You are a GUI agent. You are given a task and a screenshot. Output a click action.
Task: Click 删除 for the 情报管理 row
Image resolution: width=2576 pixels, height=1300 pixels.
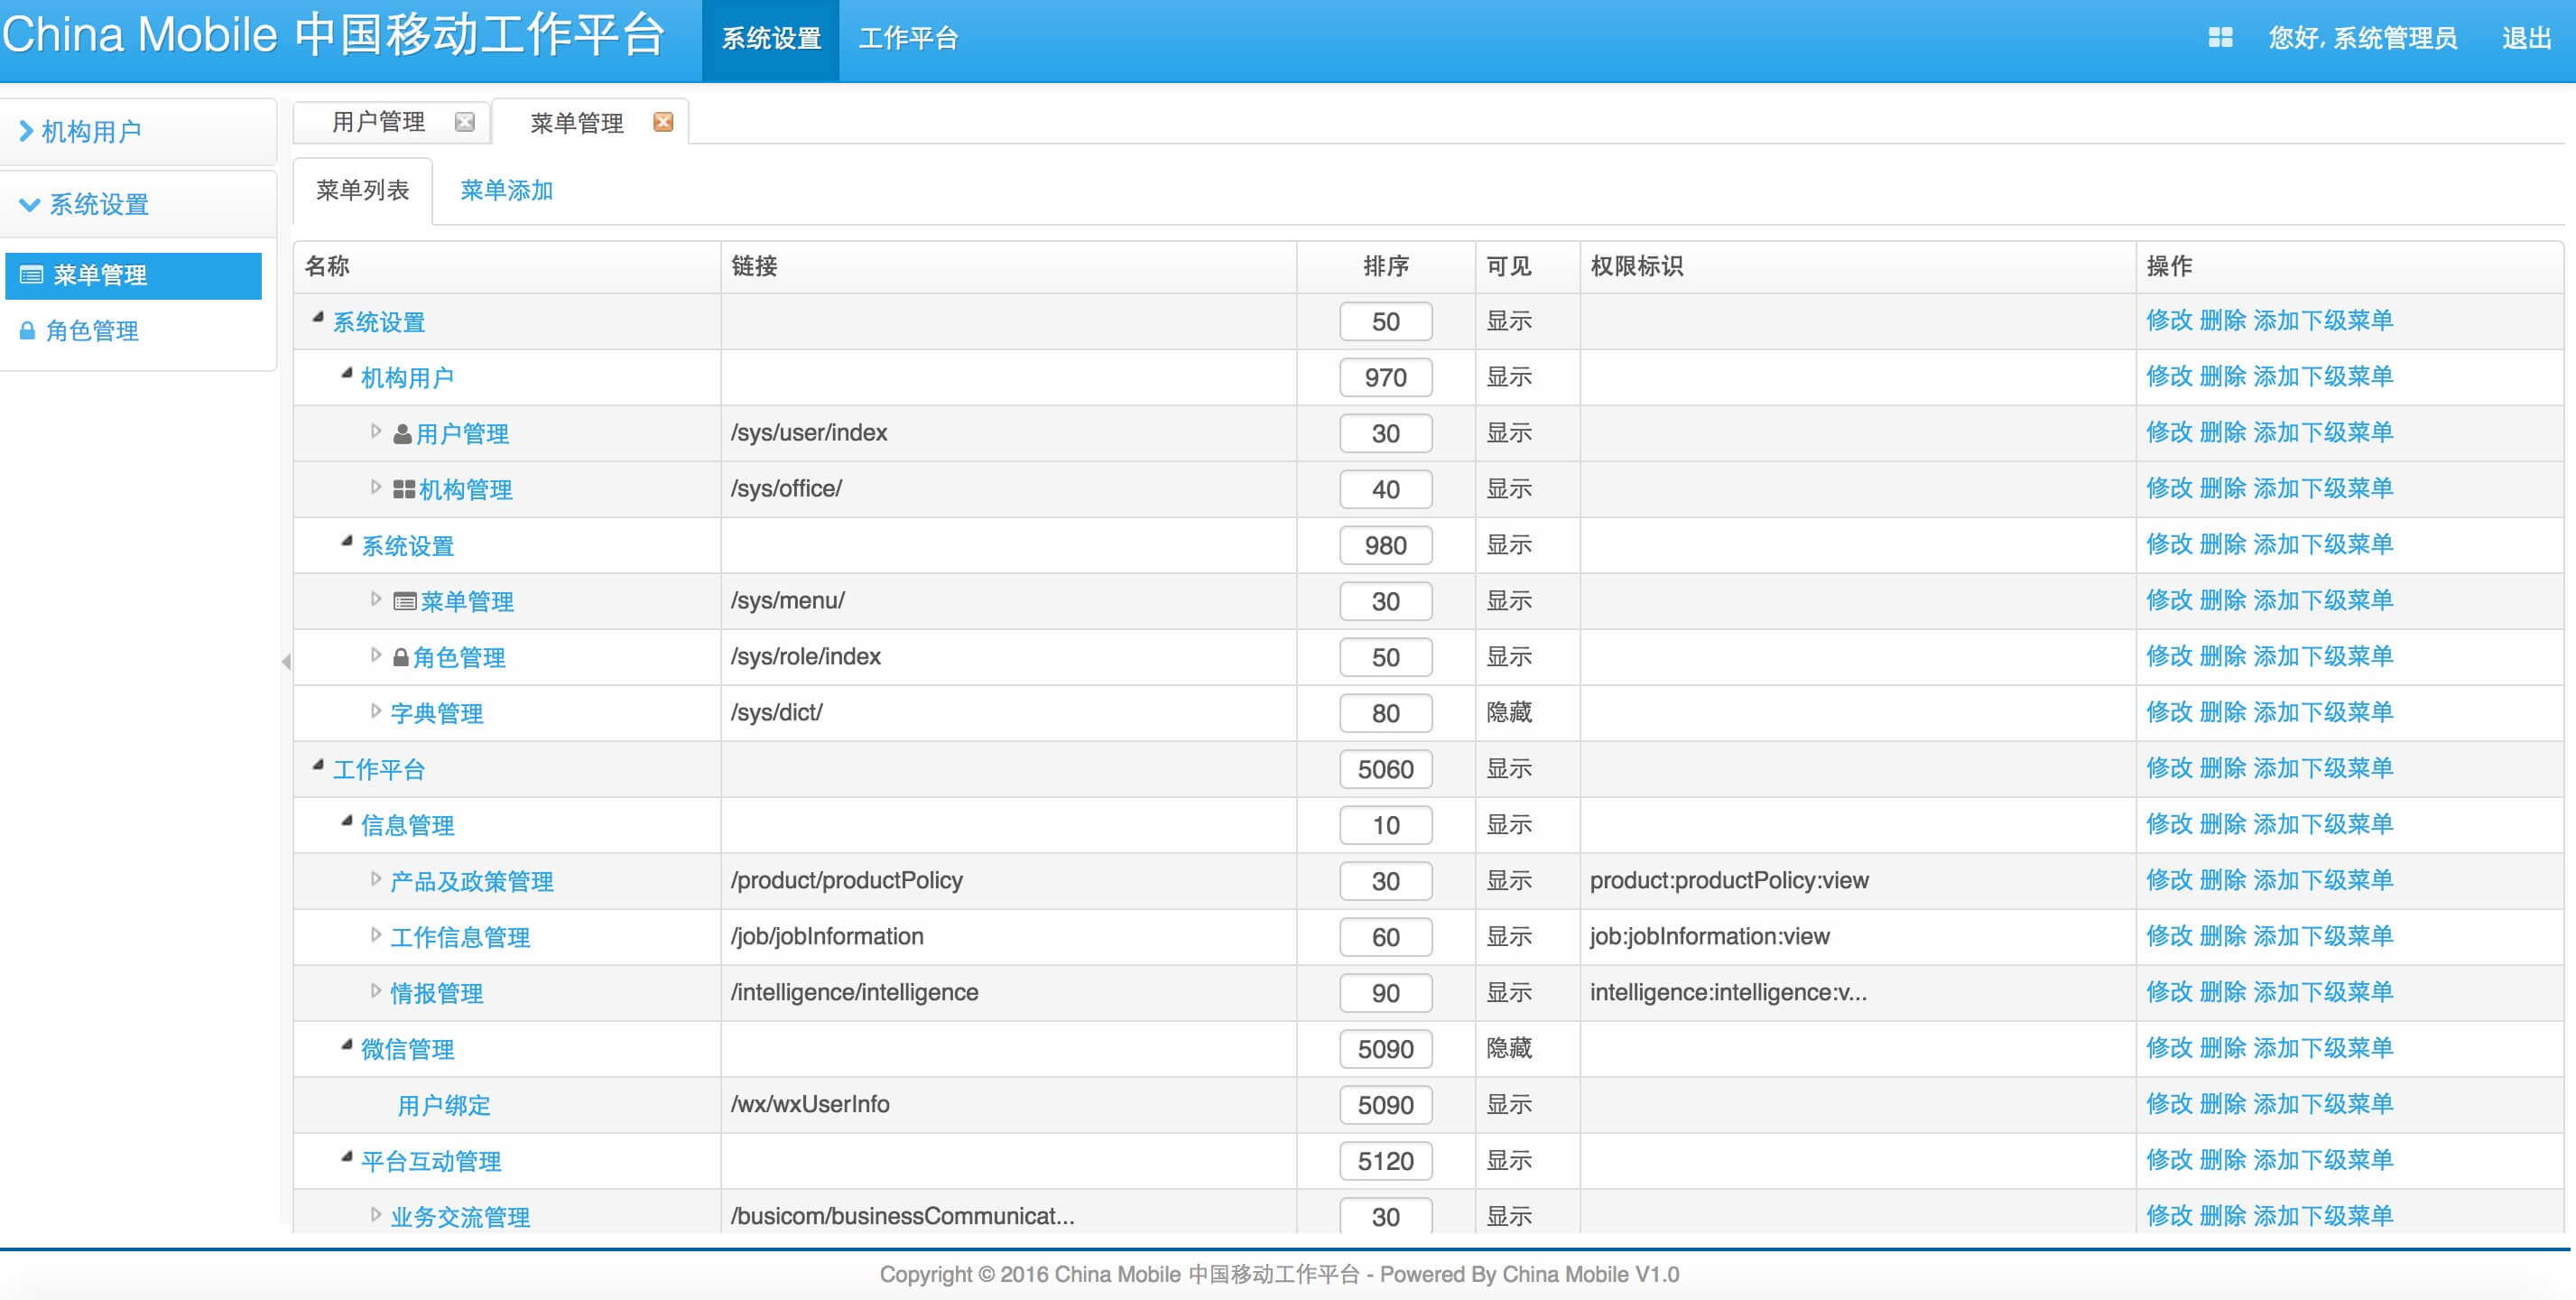(x=2223, y=992)
